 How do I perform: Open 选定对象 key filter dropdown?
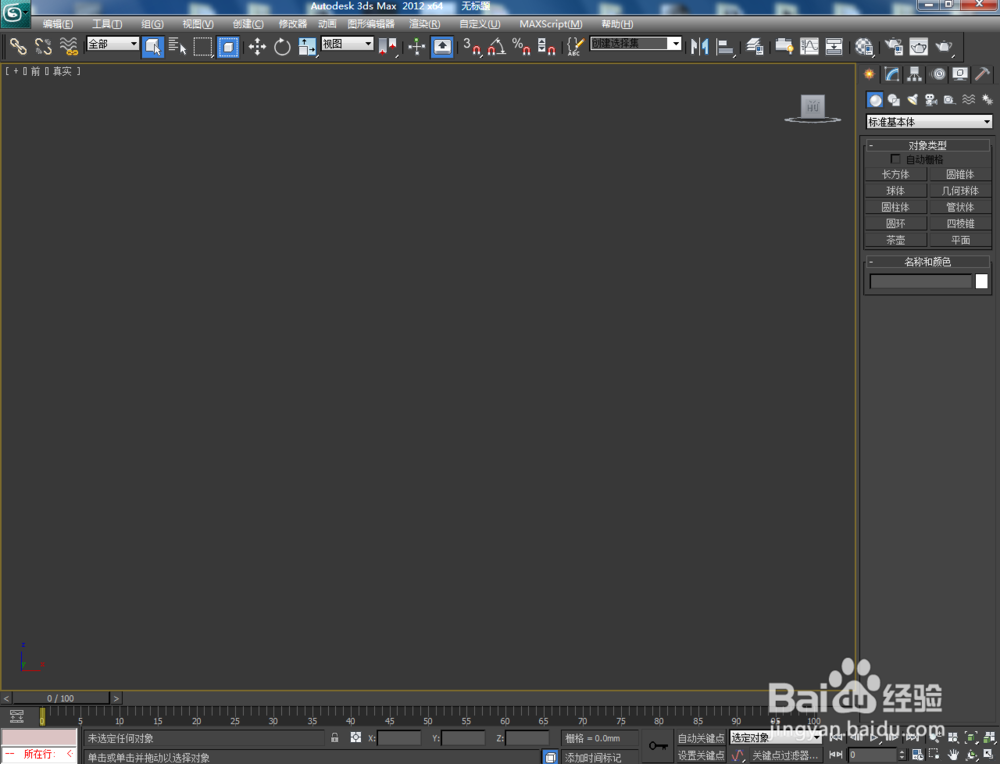pyautogui.click(x=776, y=738)
